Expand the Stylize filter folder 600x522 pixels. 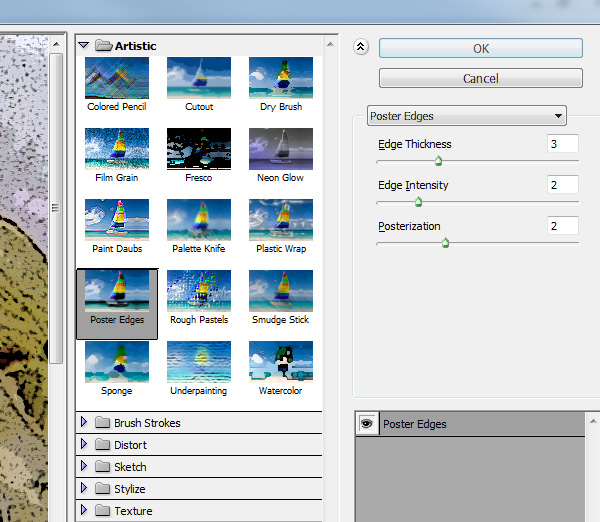[x=84, y=488]
